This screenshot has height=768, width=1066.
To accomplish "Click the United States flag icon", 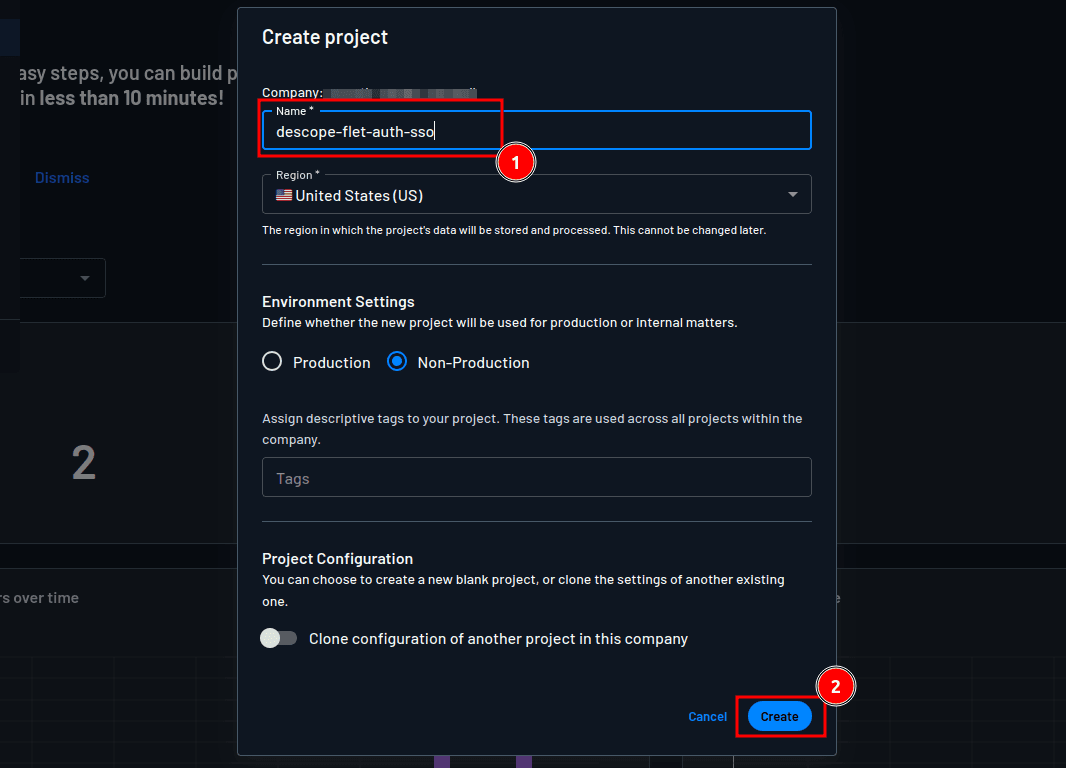I will [284, 196].
